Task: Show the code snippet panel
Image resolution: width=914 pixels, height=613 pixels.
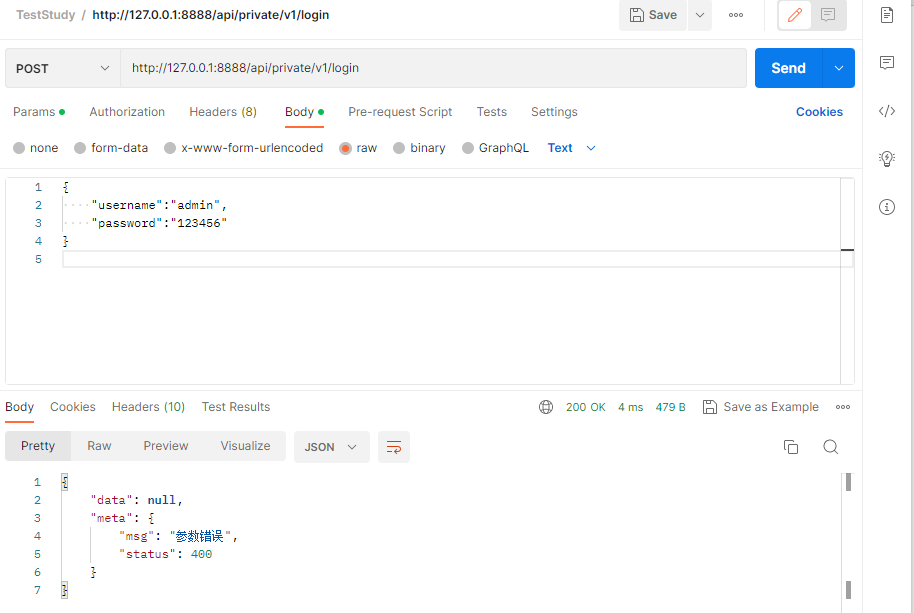Action: tap(886, 111)
